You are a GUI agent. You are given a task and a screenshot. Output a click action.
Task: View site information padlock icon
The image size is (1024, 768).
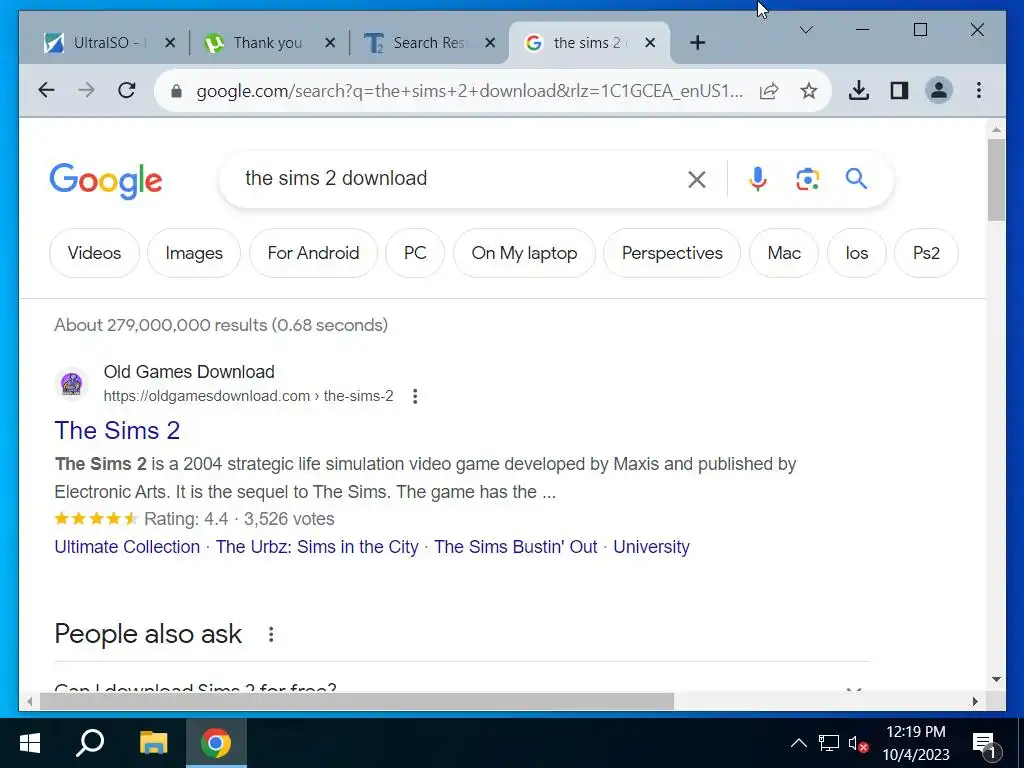point(176,91)
